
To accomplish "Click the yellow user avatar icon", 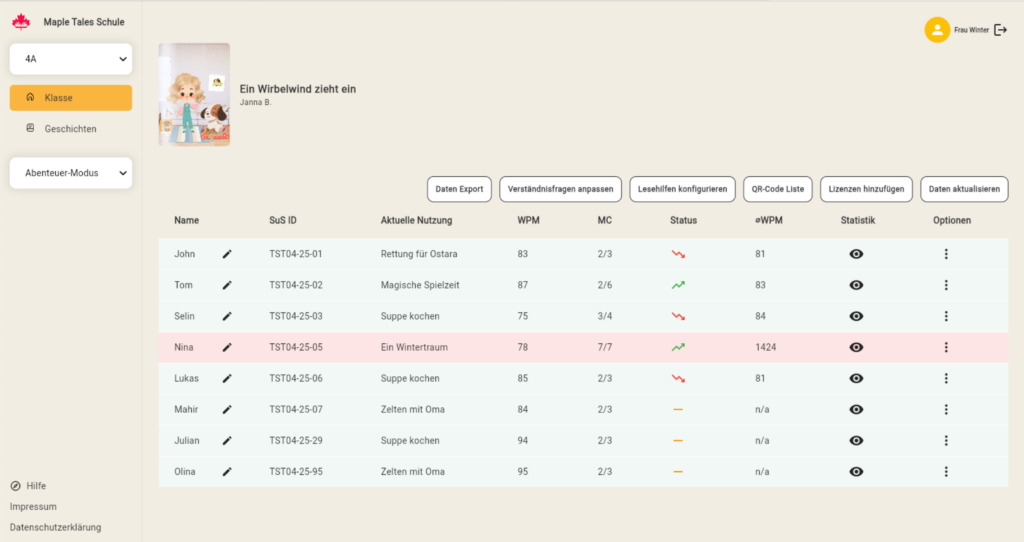I will point(937,30).
